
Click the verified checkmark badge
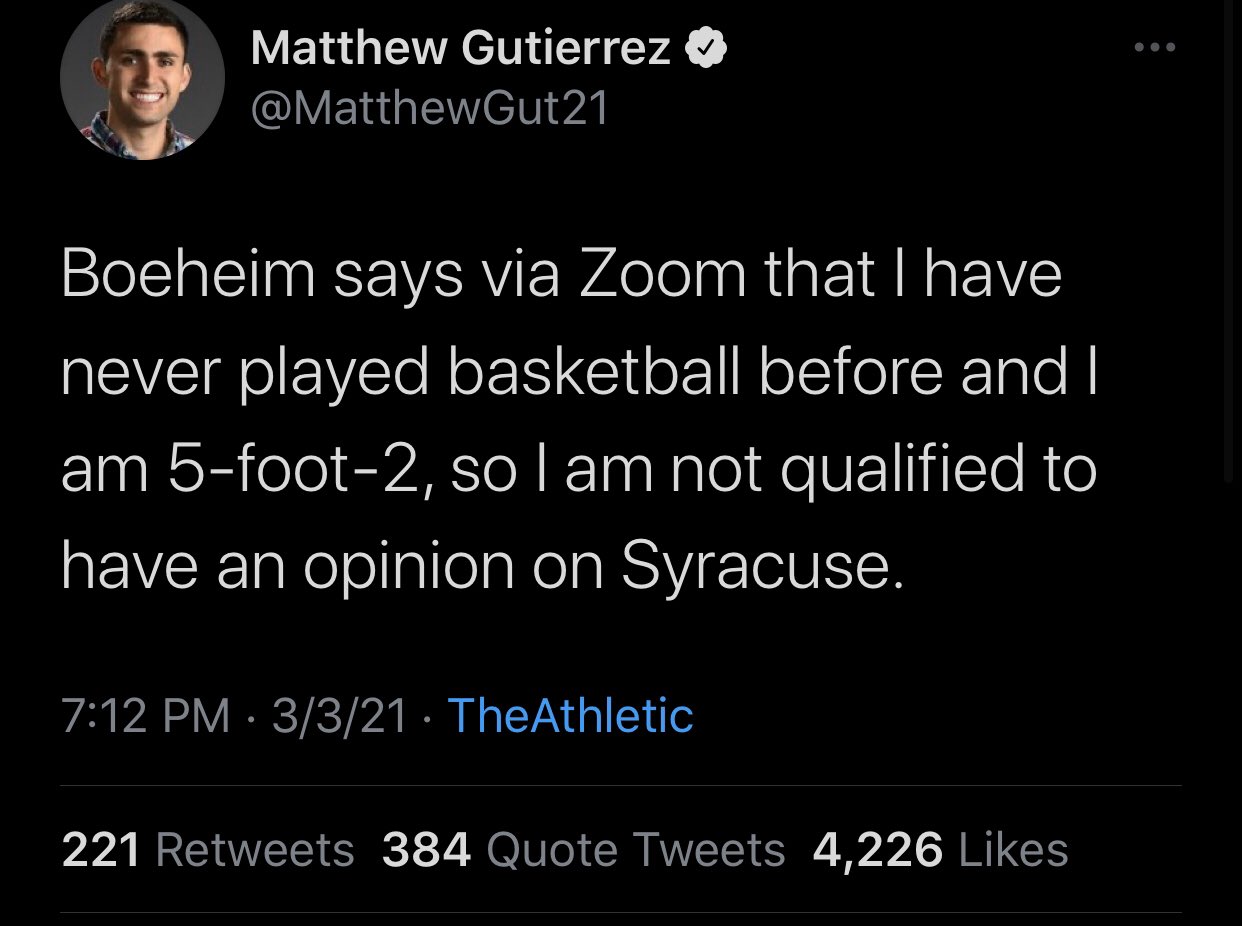[x=705, y=49]
